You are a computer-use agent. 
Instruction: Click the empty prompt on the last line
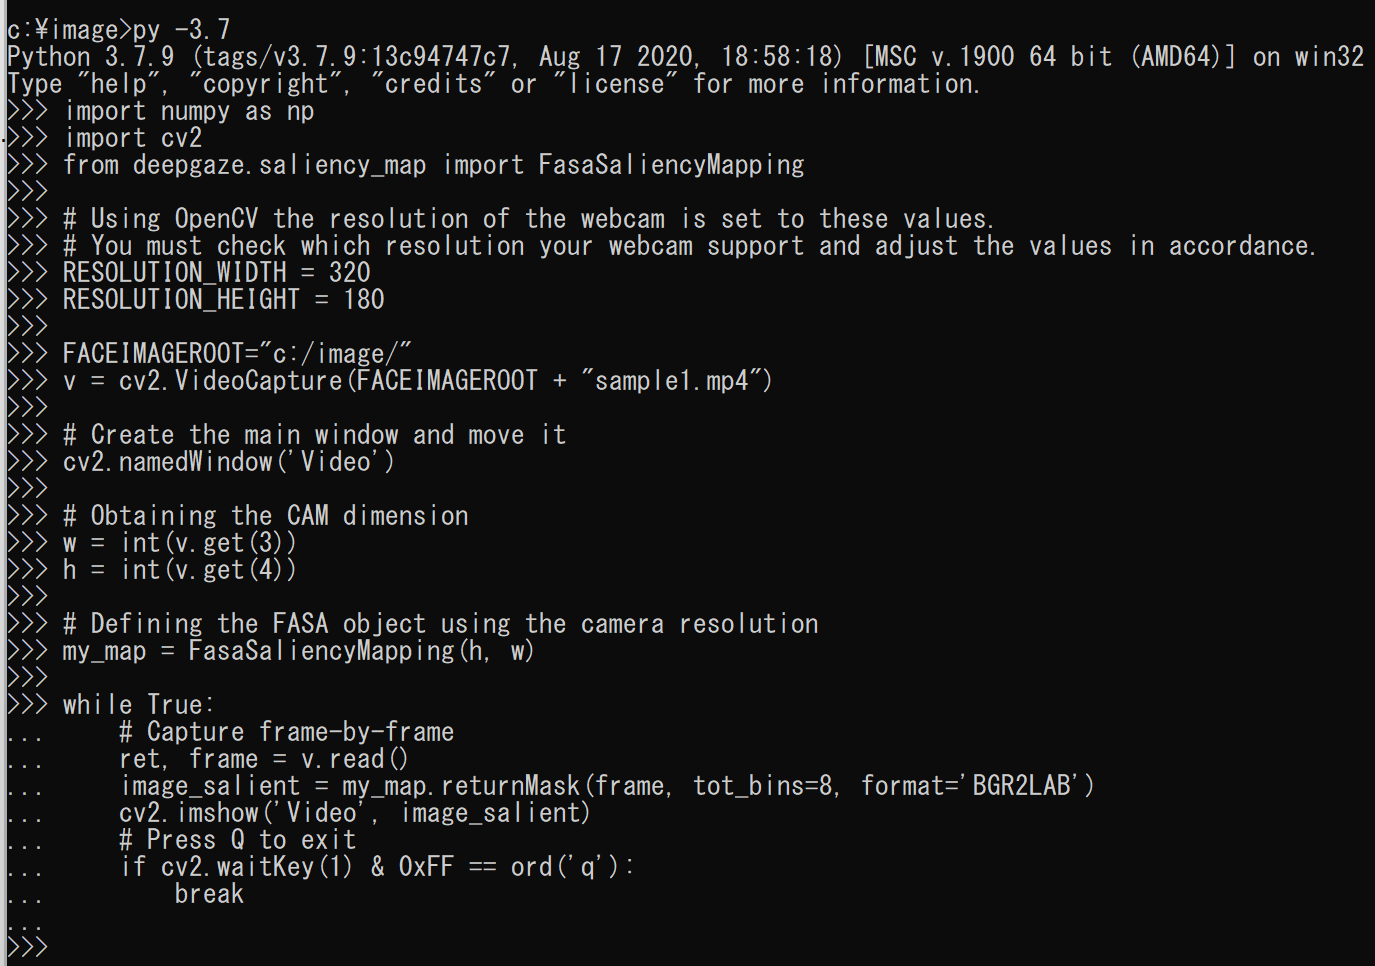point(60,947)
